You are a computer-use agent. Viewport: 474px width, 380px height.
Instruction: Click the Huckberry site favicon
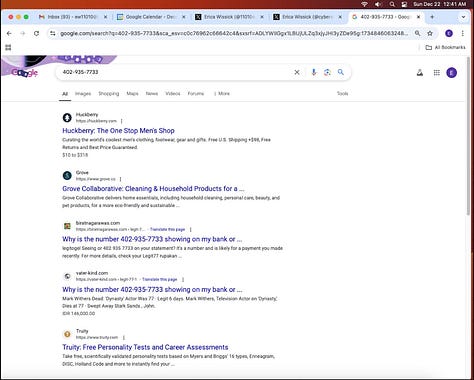point(67,118)
